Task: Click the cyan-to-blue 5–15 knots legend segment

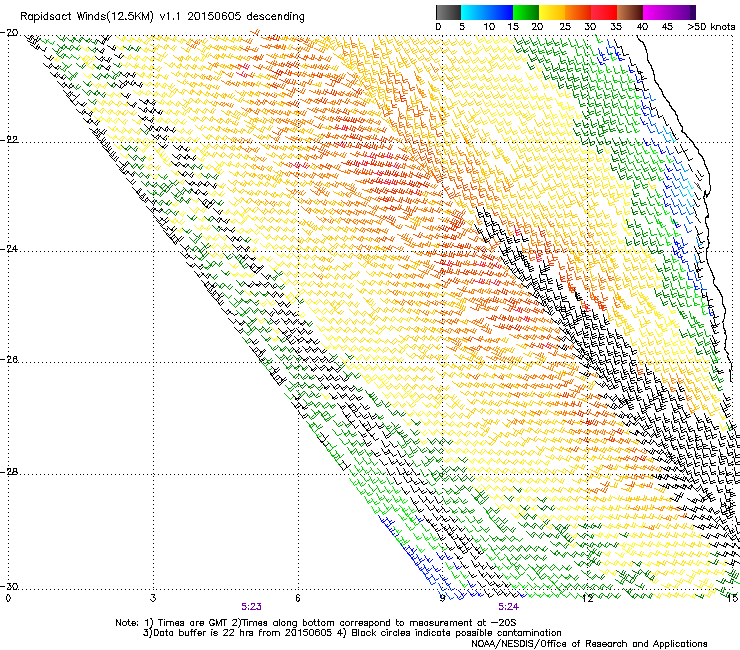Action: 487,12
